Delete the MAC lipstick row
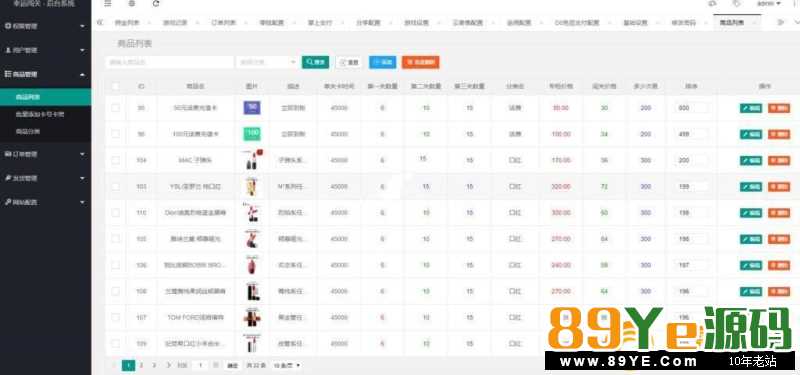The image size is (800, 375). (x=779, y=161)
